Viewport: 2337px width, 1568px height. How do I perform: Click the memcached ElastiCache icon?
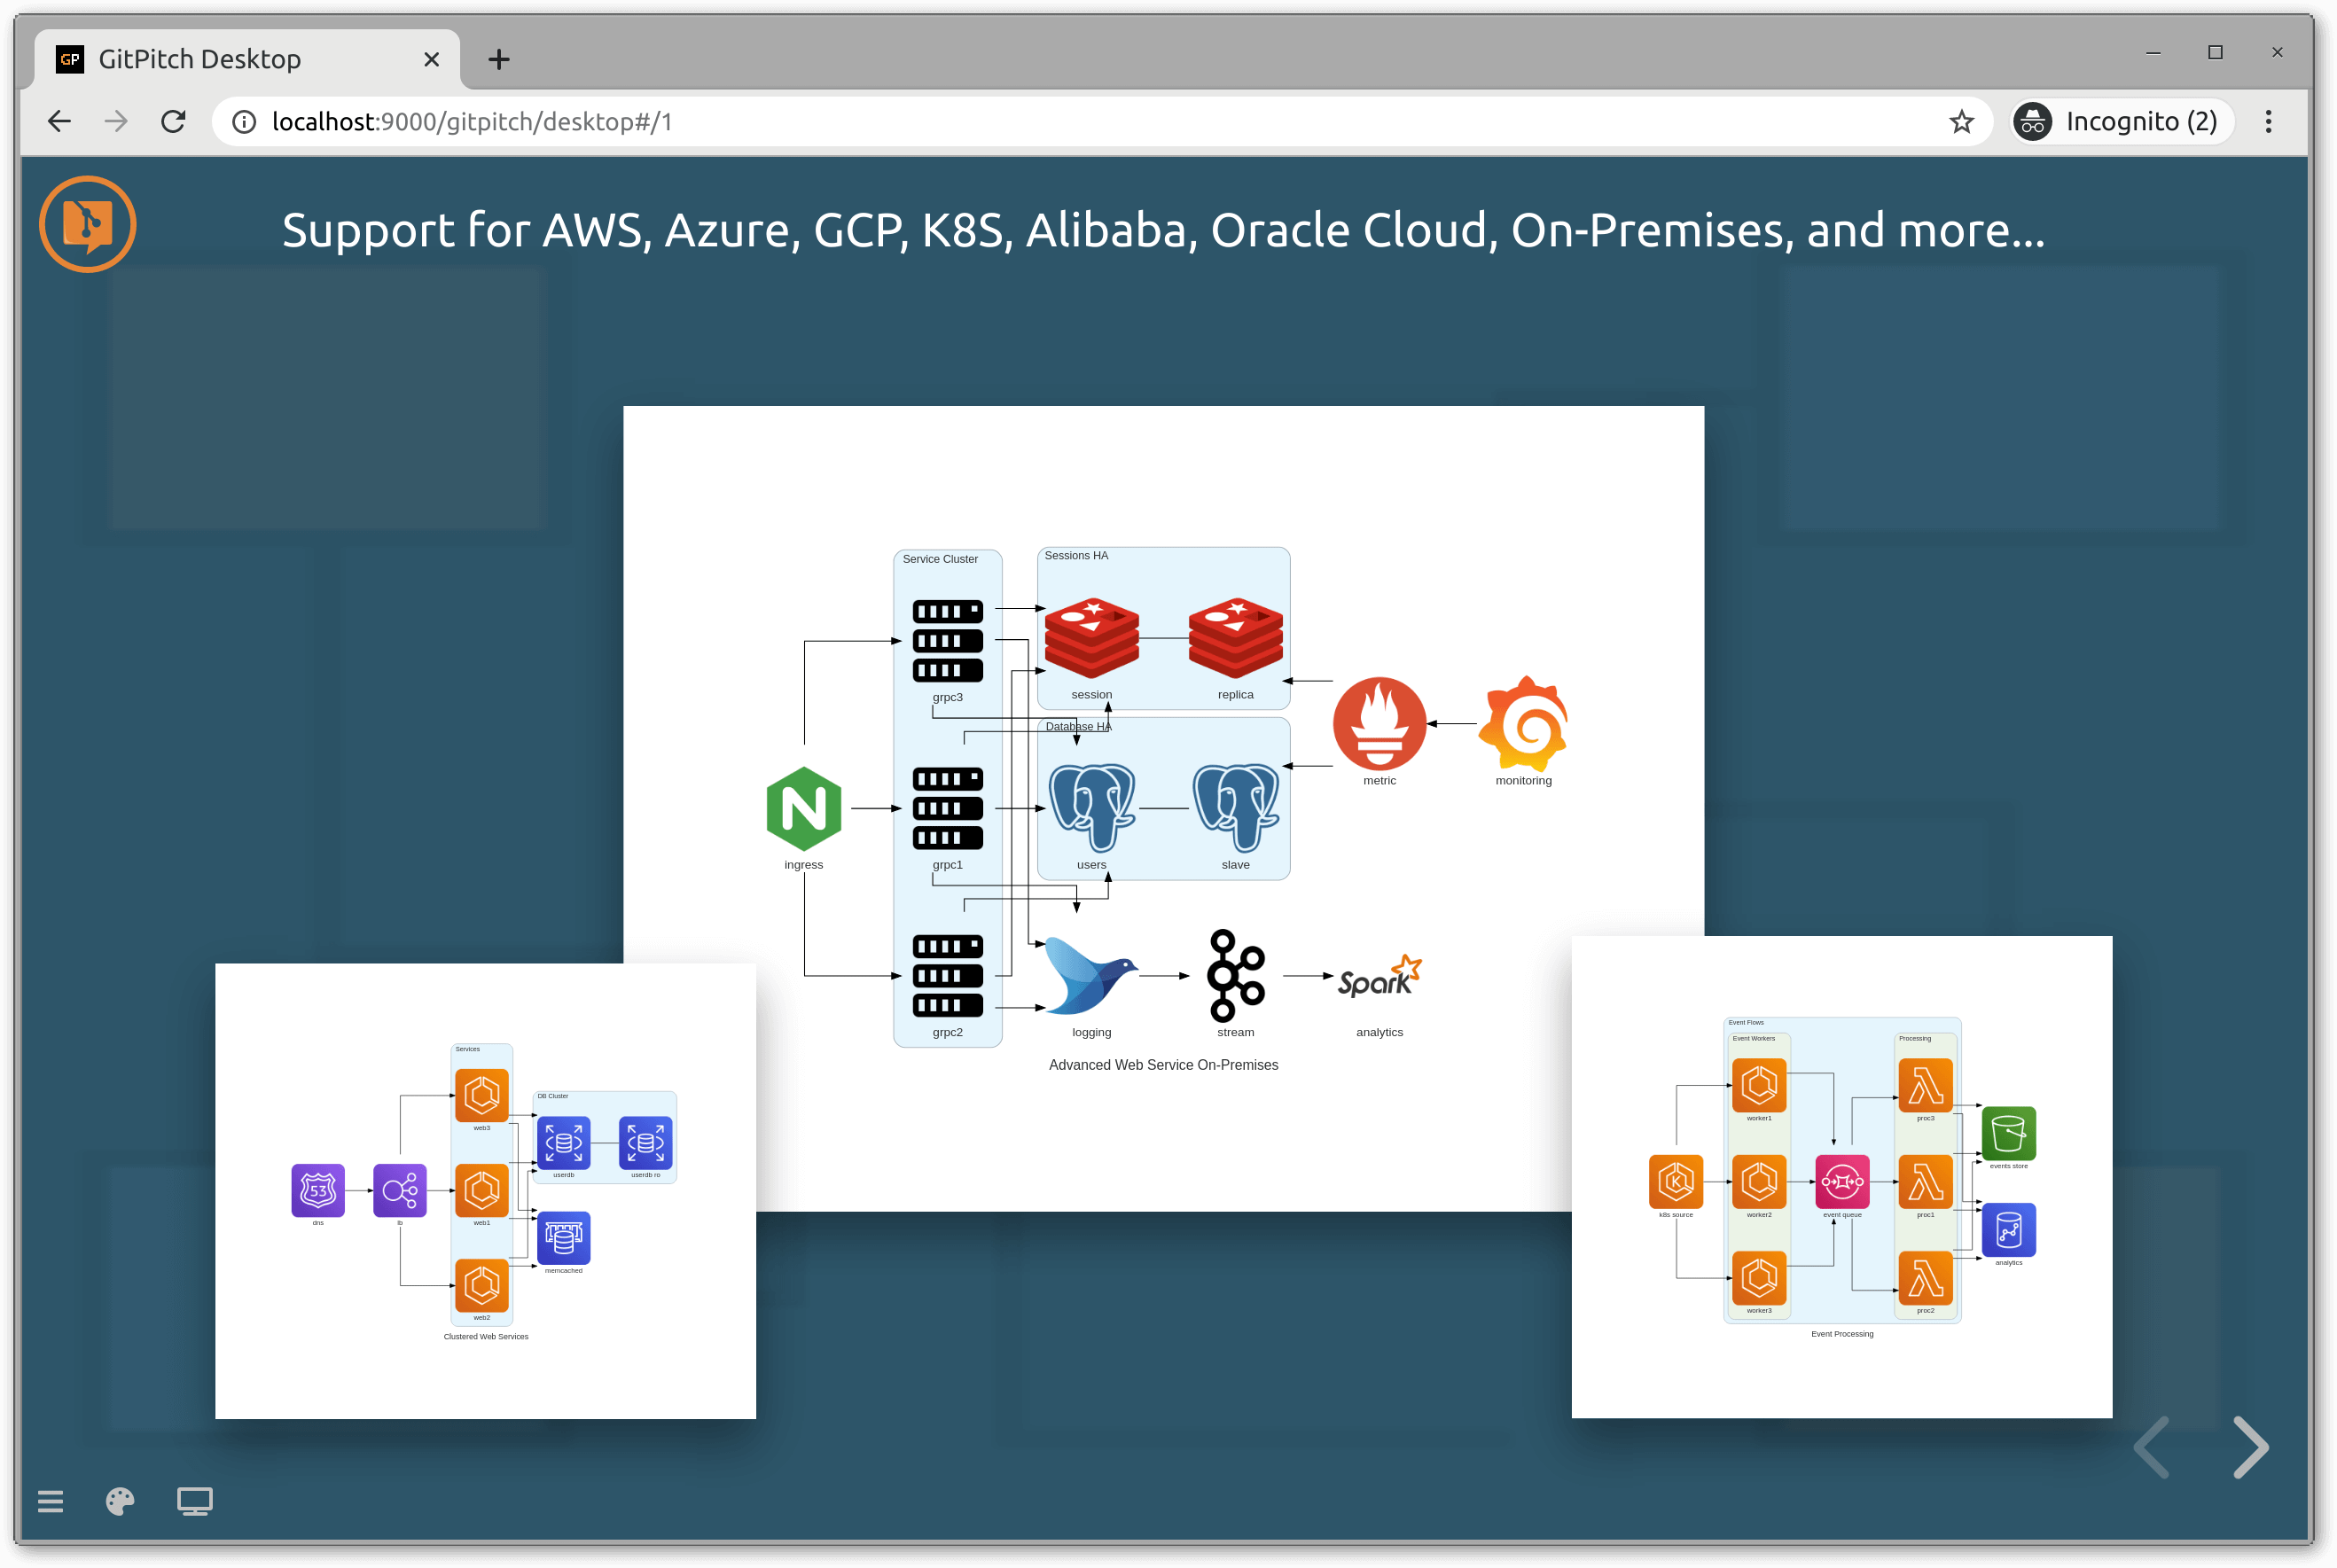(564, 1238)
